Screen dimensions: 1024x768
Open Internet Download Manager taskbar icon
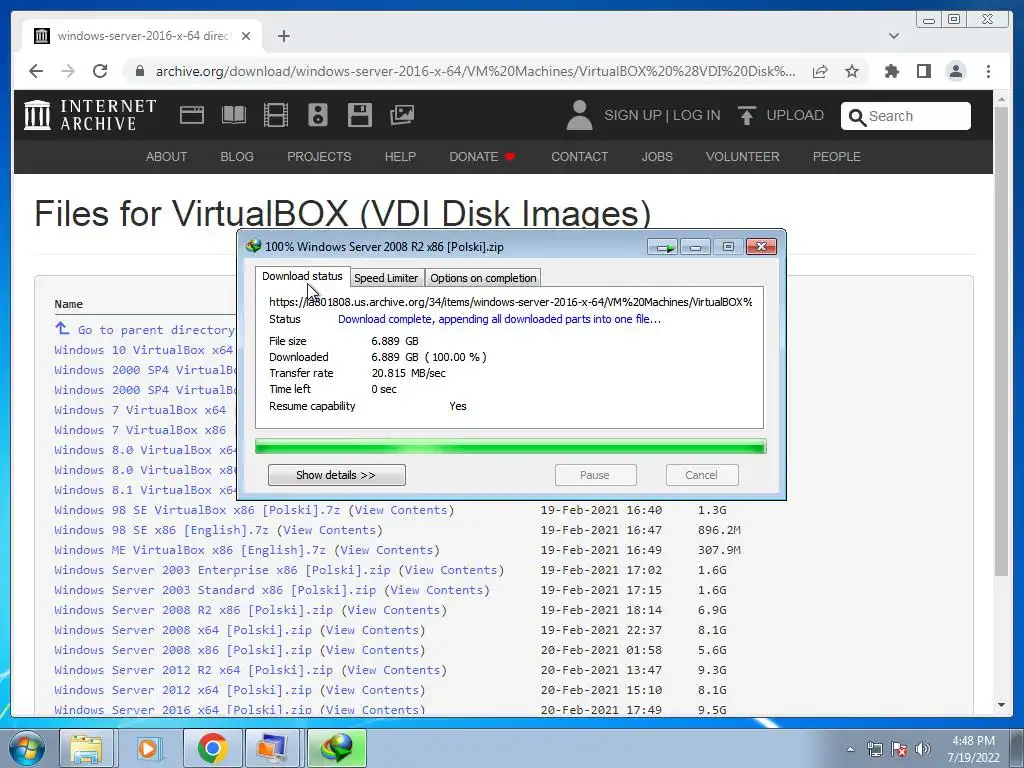(x=337, y=748)
